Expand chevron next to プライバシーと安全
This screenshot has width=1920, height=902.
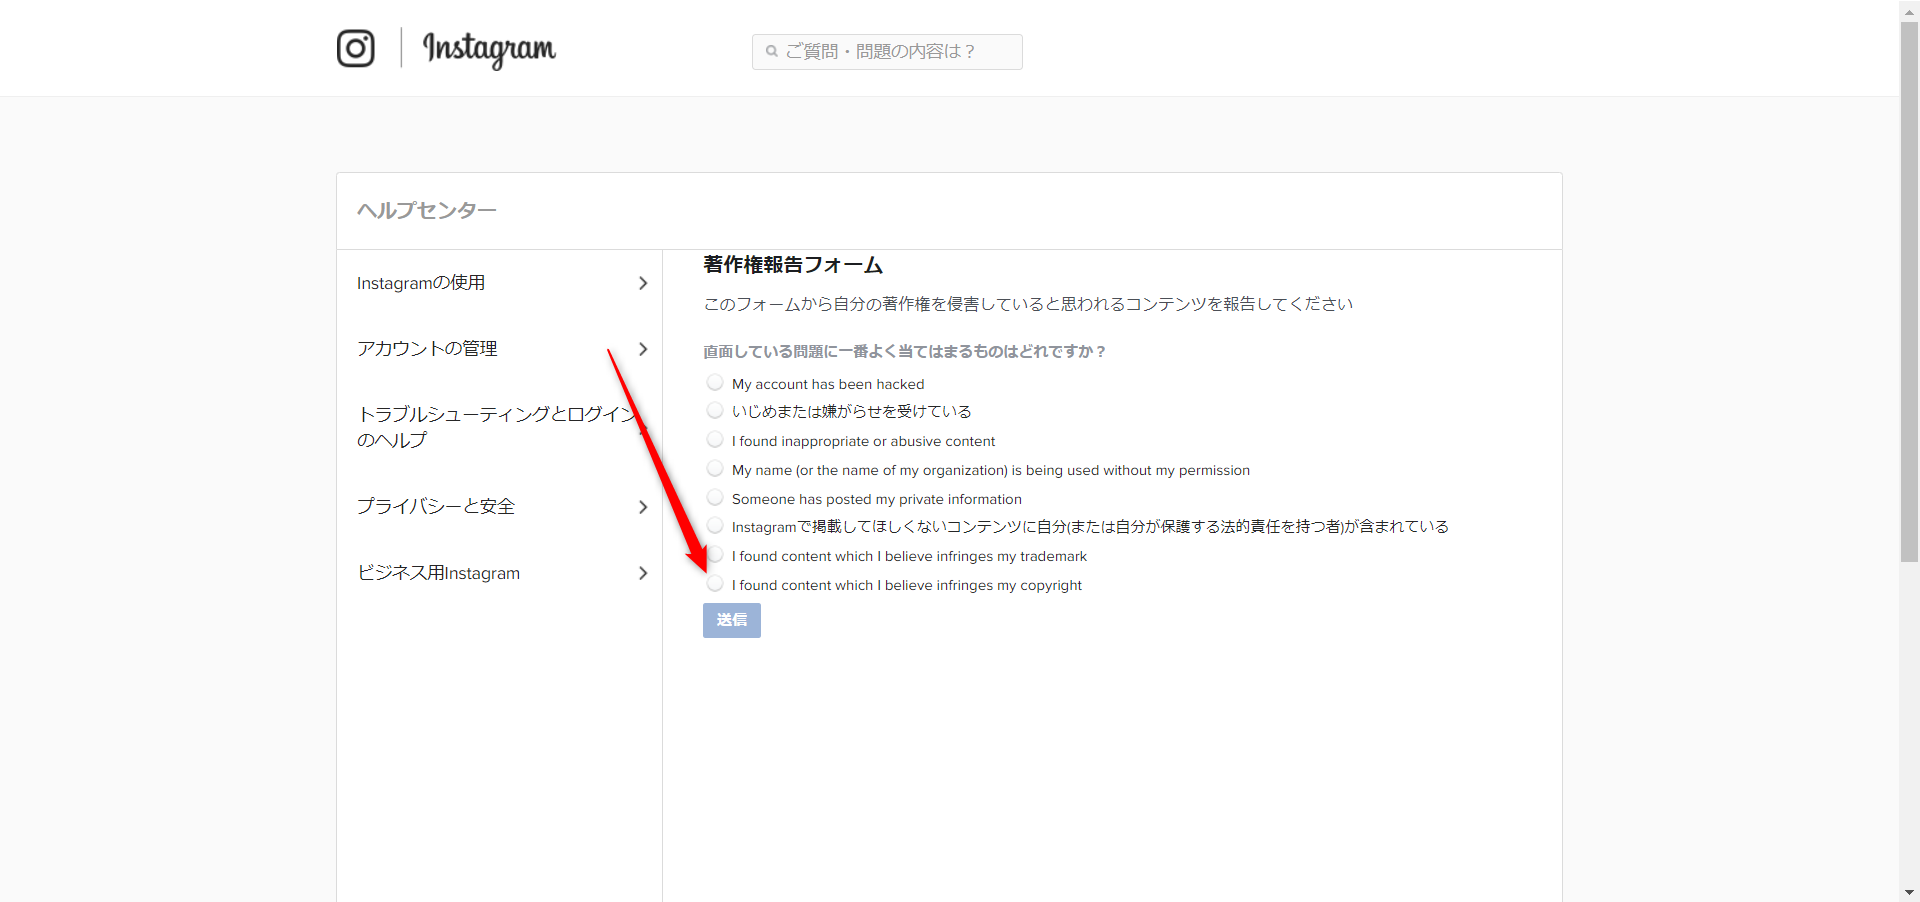pos(643,507)
